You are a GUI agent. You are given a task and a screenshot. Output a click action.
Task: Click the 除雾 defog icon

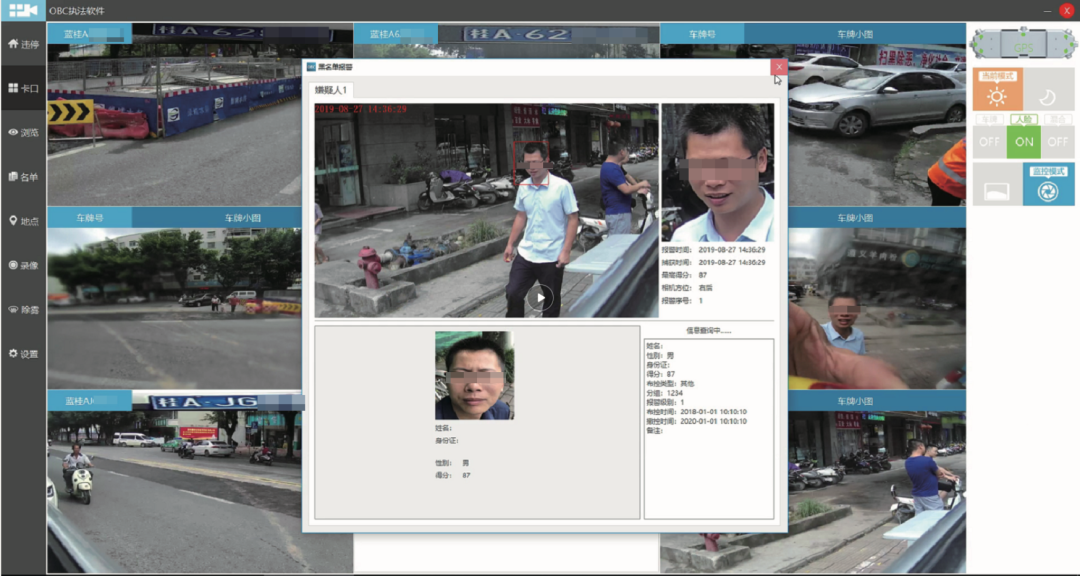tap(23, 309)
